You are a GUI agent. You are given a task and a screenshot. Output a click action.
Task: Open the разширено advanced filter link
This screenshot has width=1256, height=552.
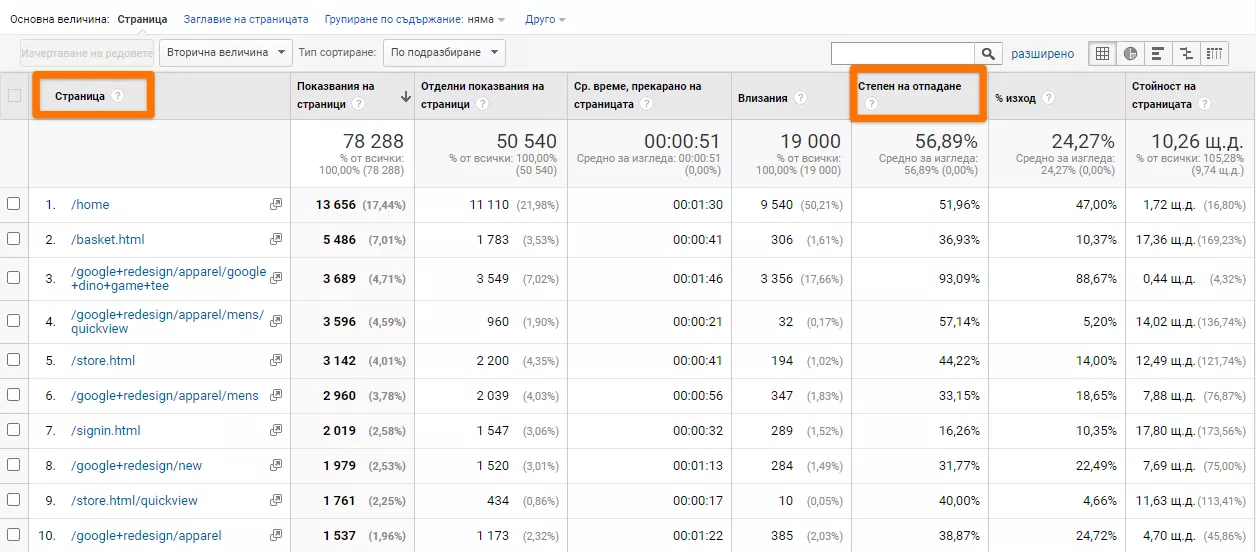pos(1043,54)
